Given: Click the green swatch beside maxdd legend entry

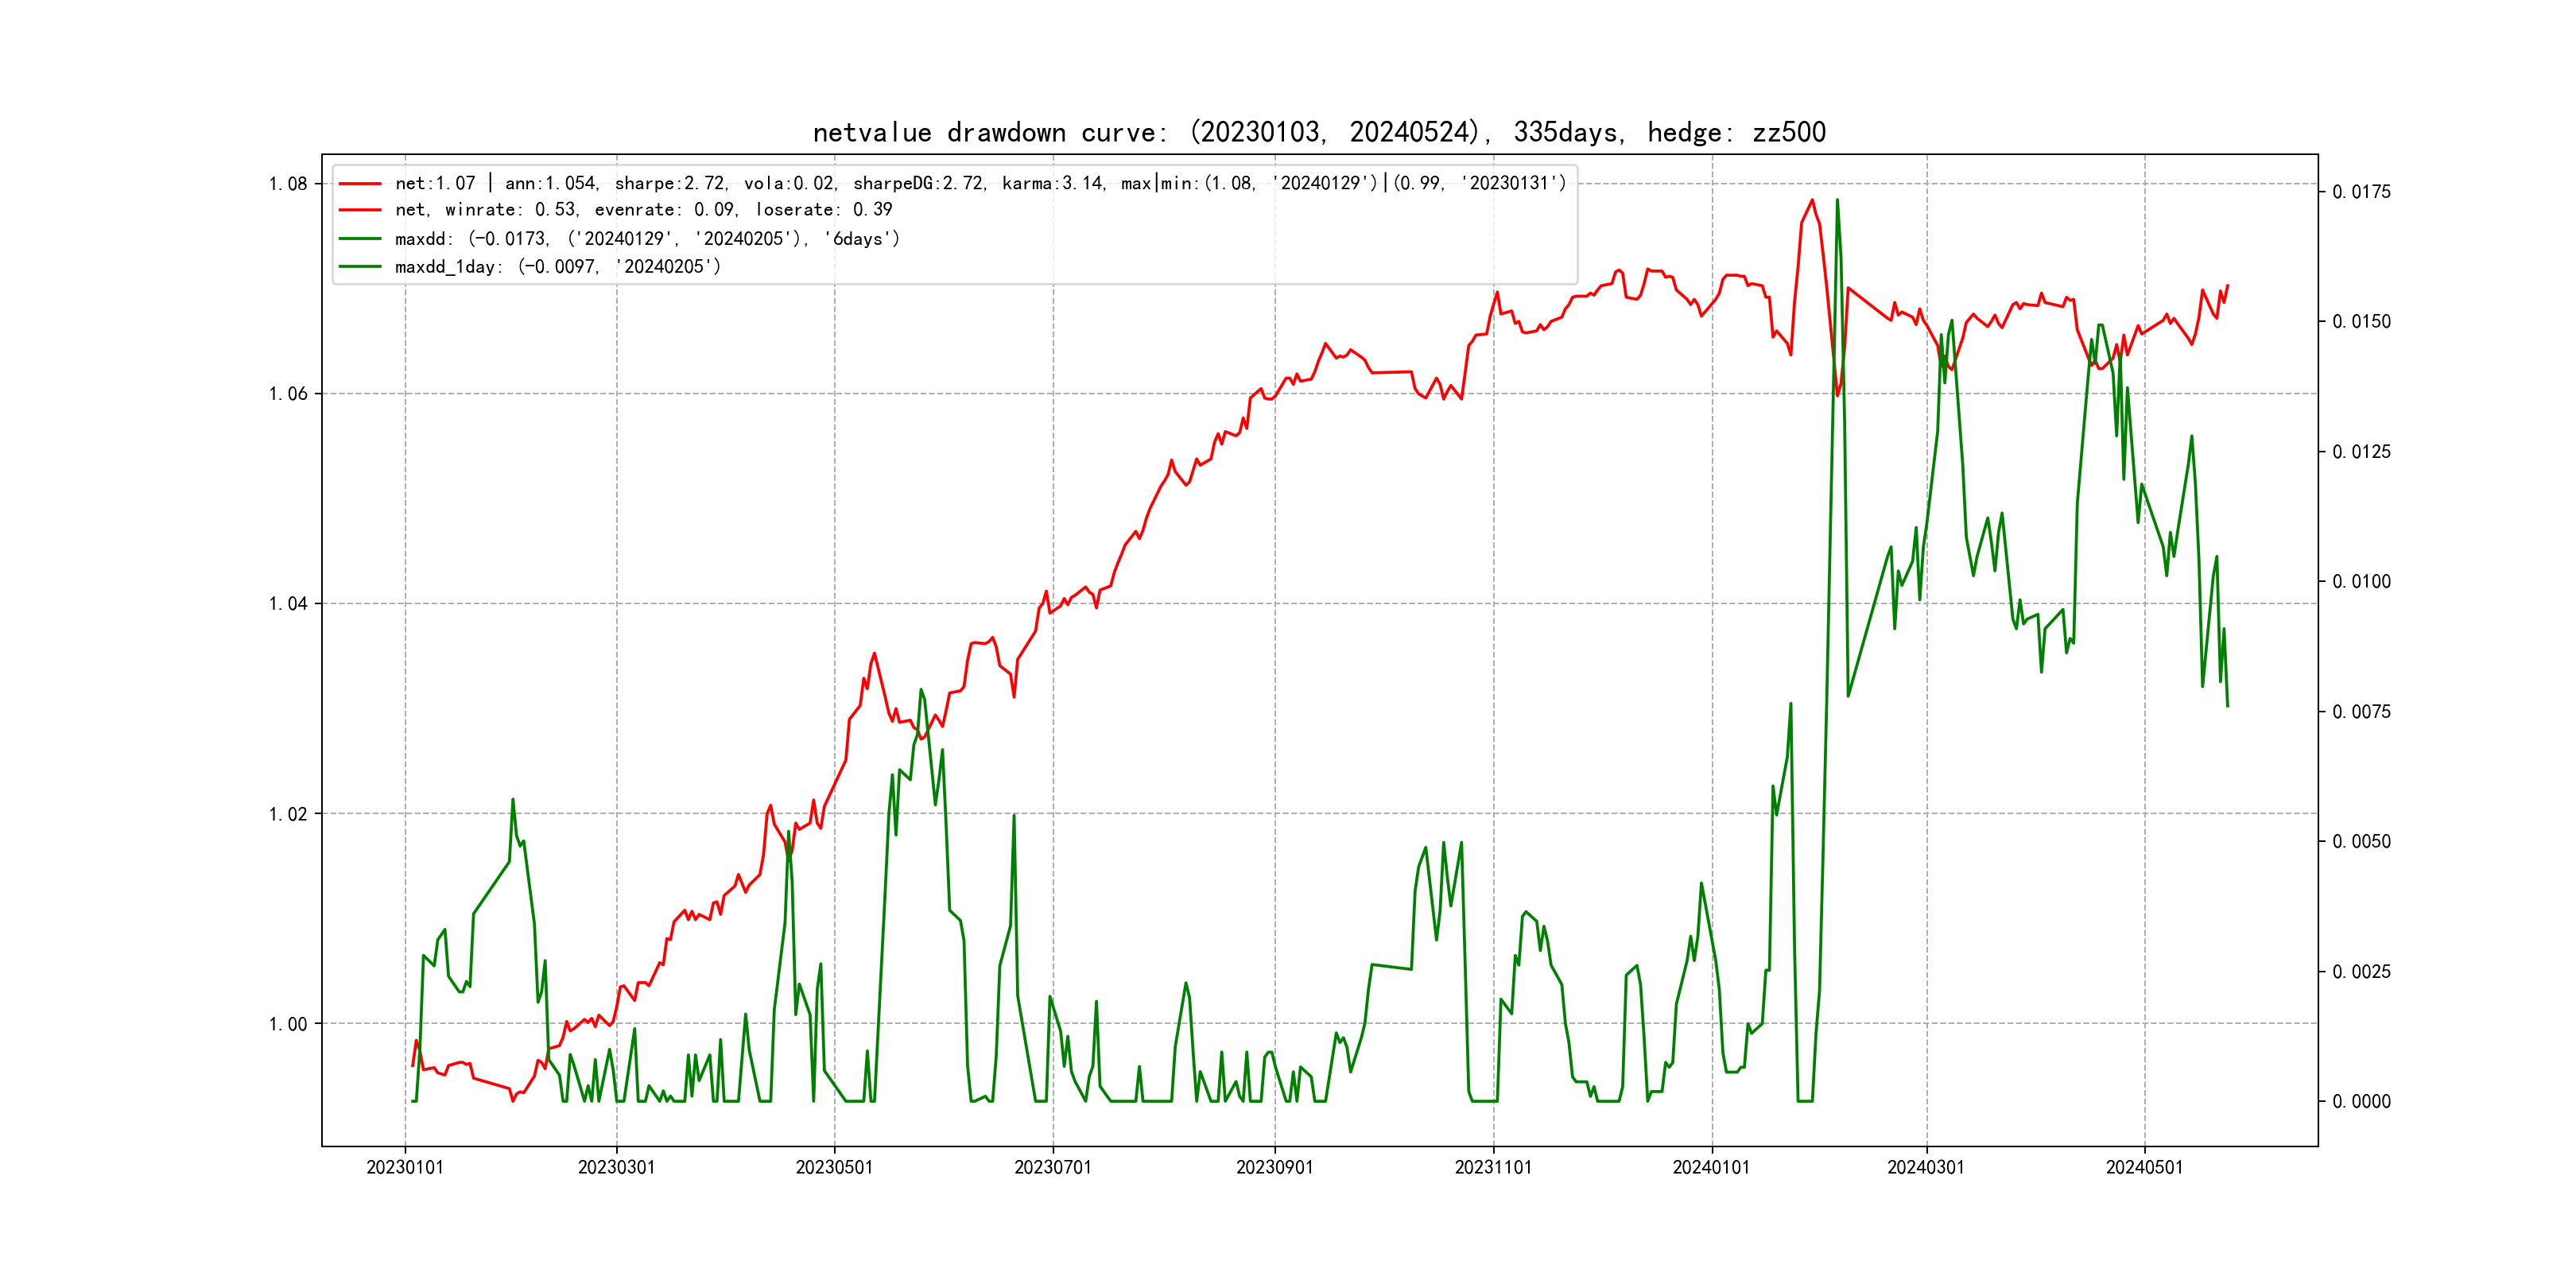Looking at the screenshot, I should (360, 239).
